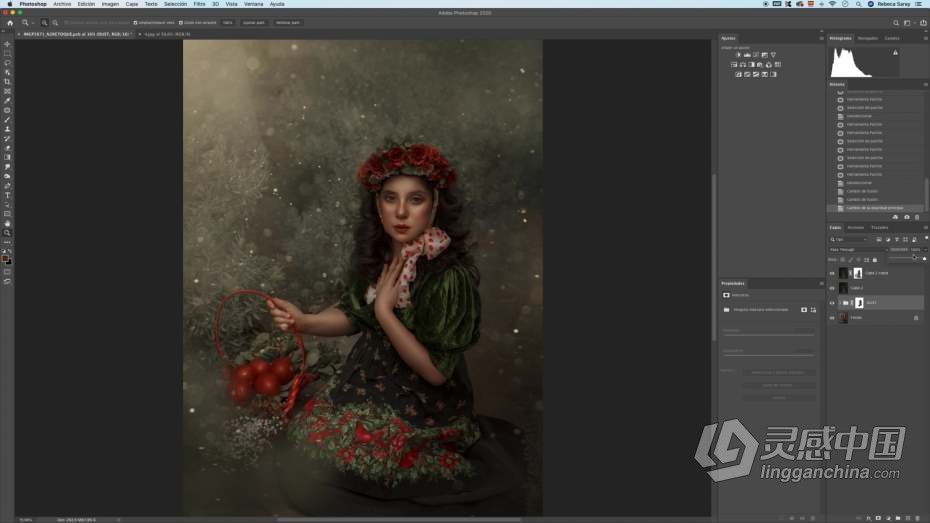Screen dimensions: 930x523
Task: Add a Vibrance adjustment layer
Action: 773,55
